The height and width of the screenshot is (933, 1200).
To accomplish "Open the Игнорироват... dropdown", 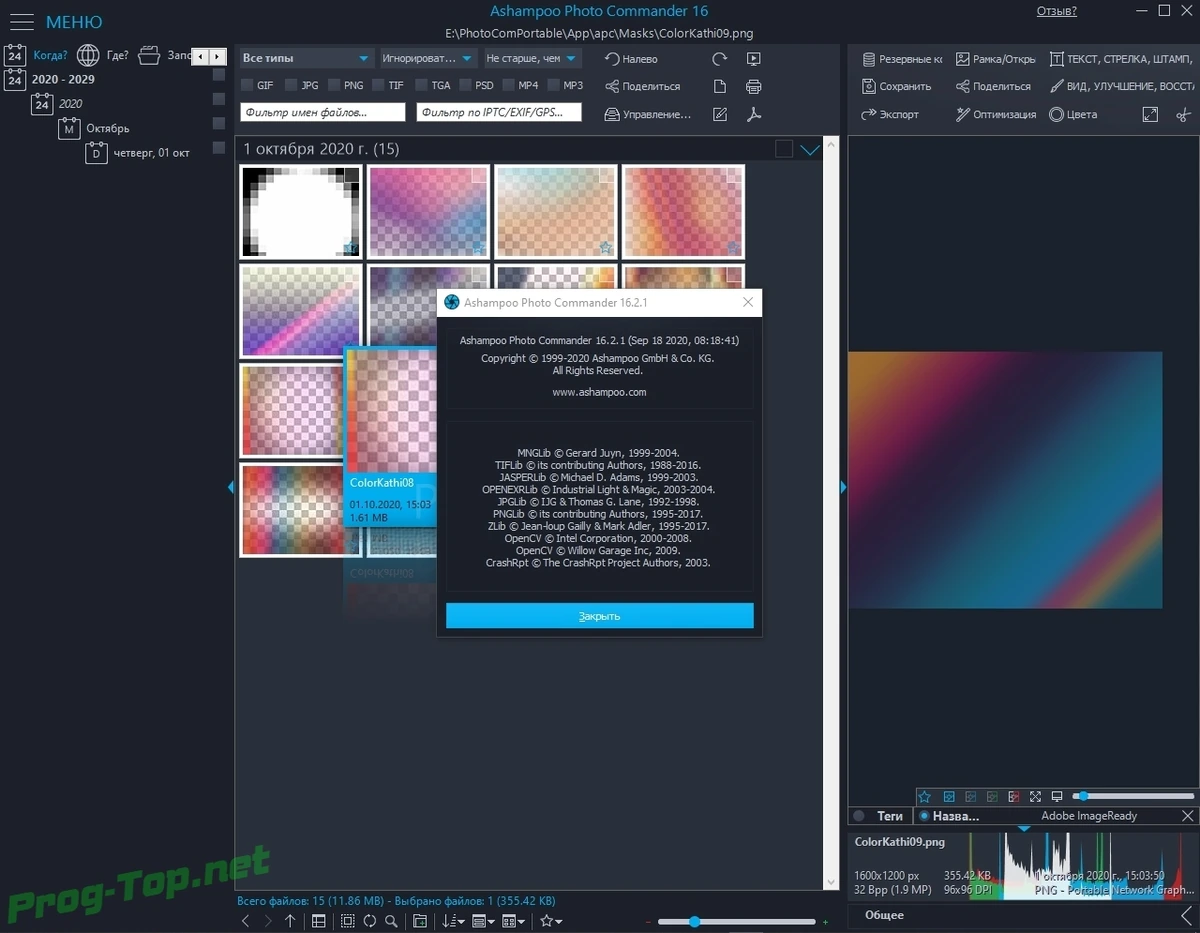I will (428, 58).
